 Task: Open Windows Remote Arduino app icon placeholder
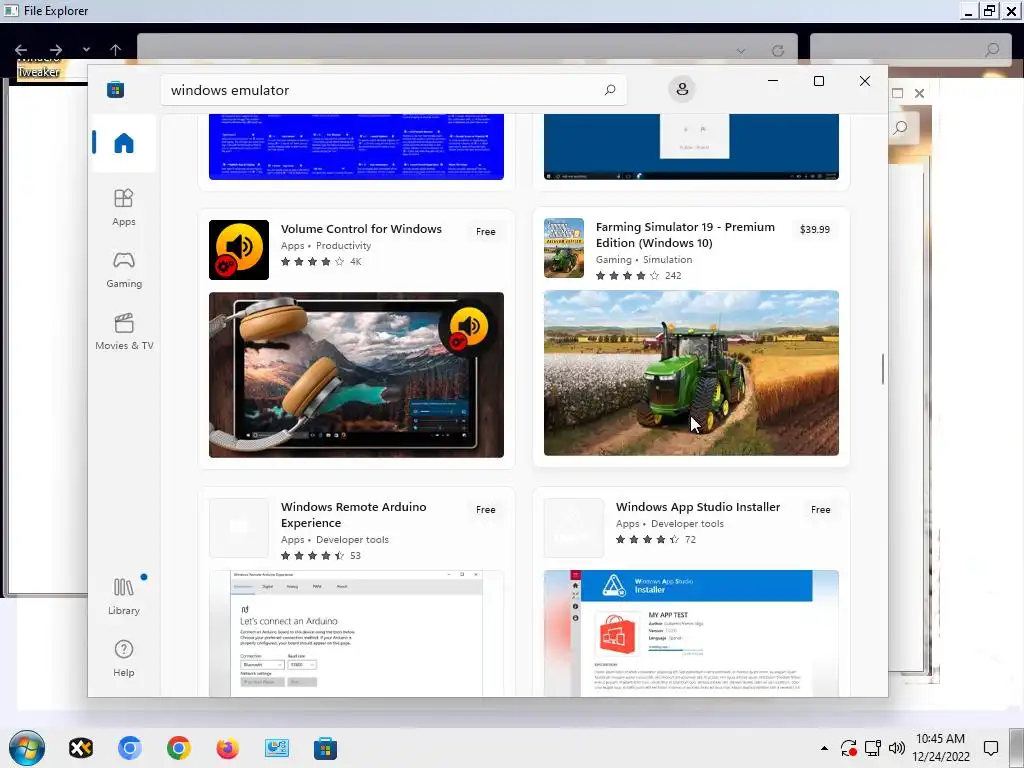point(239,528)
